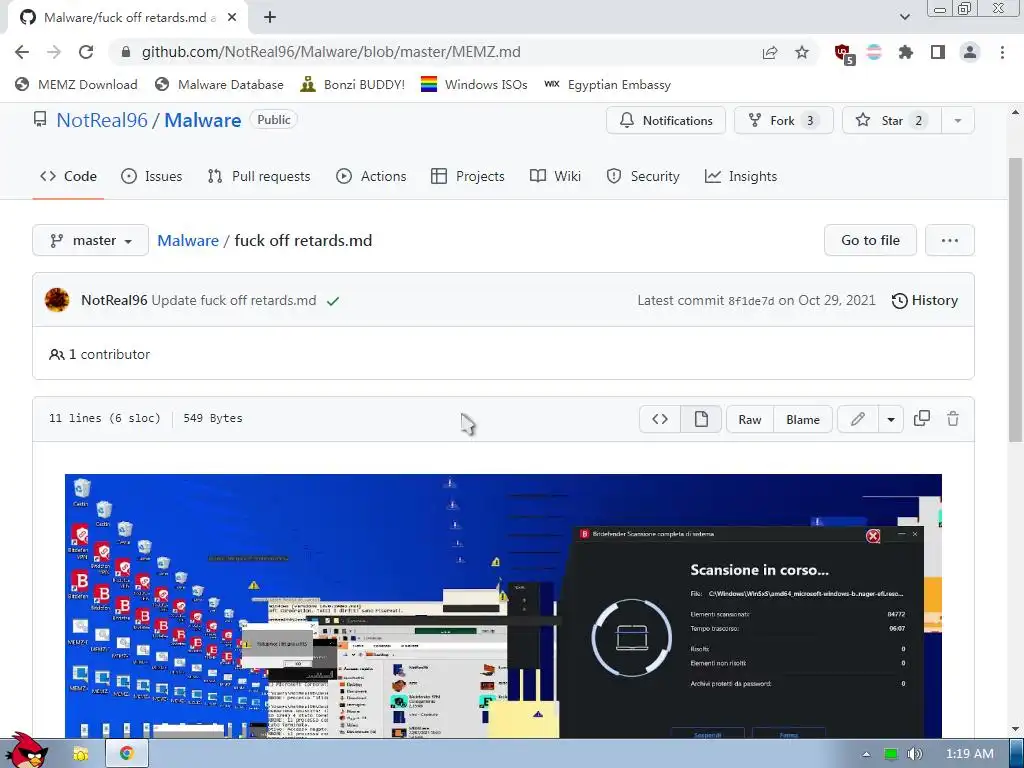Expand the edit options dropdown arrow

click(x=891, y=419)
